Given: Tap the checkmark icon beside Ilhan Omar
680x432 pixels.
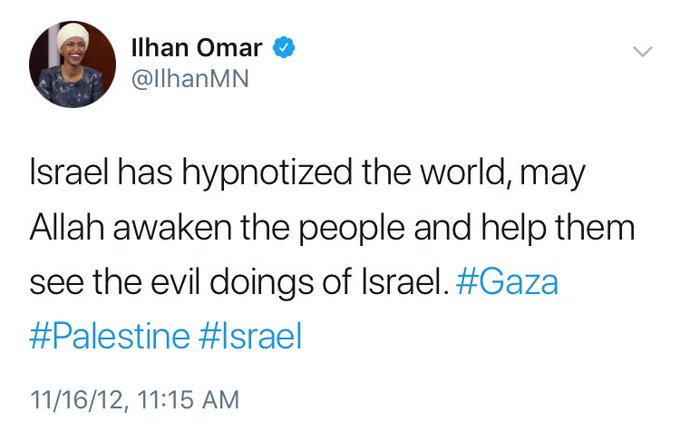Looking at the screenshot, I should point(284,48).
